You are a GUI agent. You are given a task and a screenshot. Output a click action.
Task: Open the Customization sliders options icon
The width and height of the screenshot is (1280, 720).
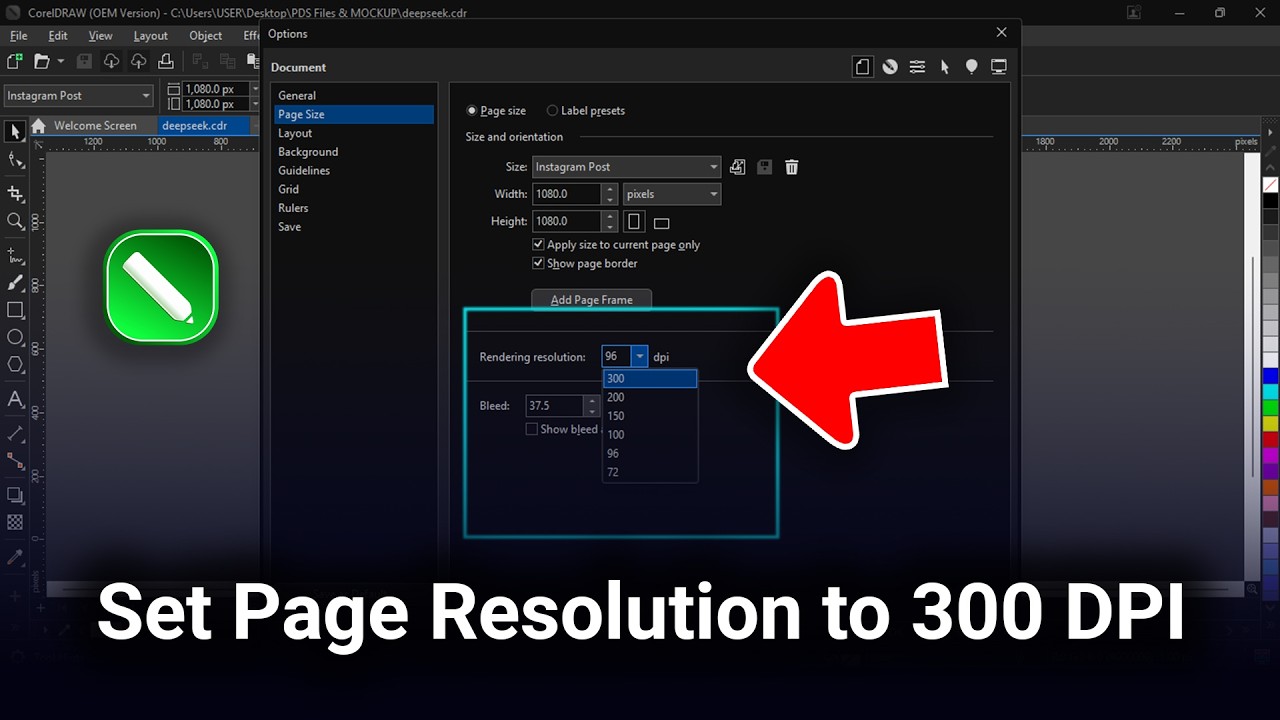click(917, 67)
